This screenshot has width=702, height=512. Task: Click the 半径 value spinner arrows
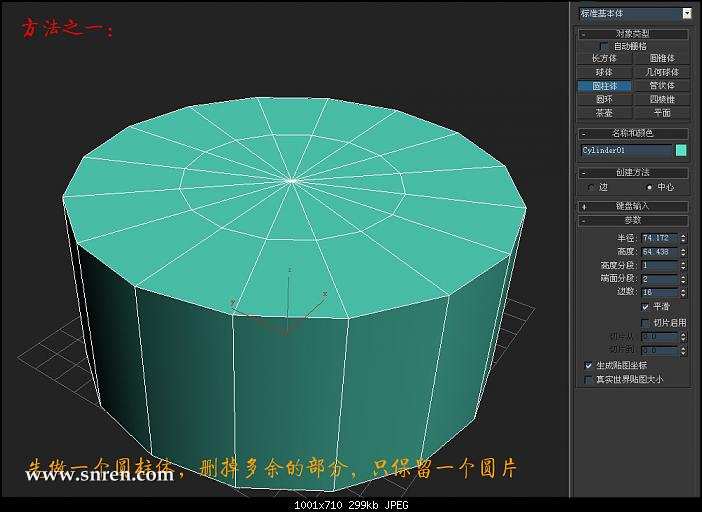(x=684, y=238)
